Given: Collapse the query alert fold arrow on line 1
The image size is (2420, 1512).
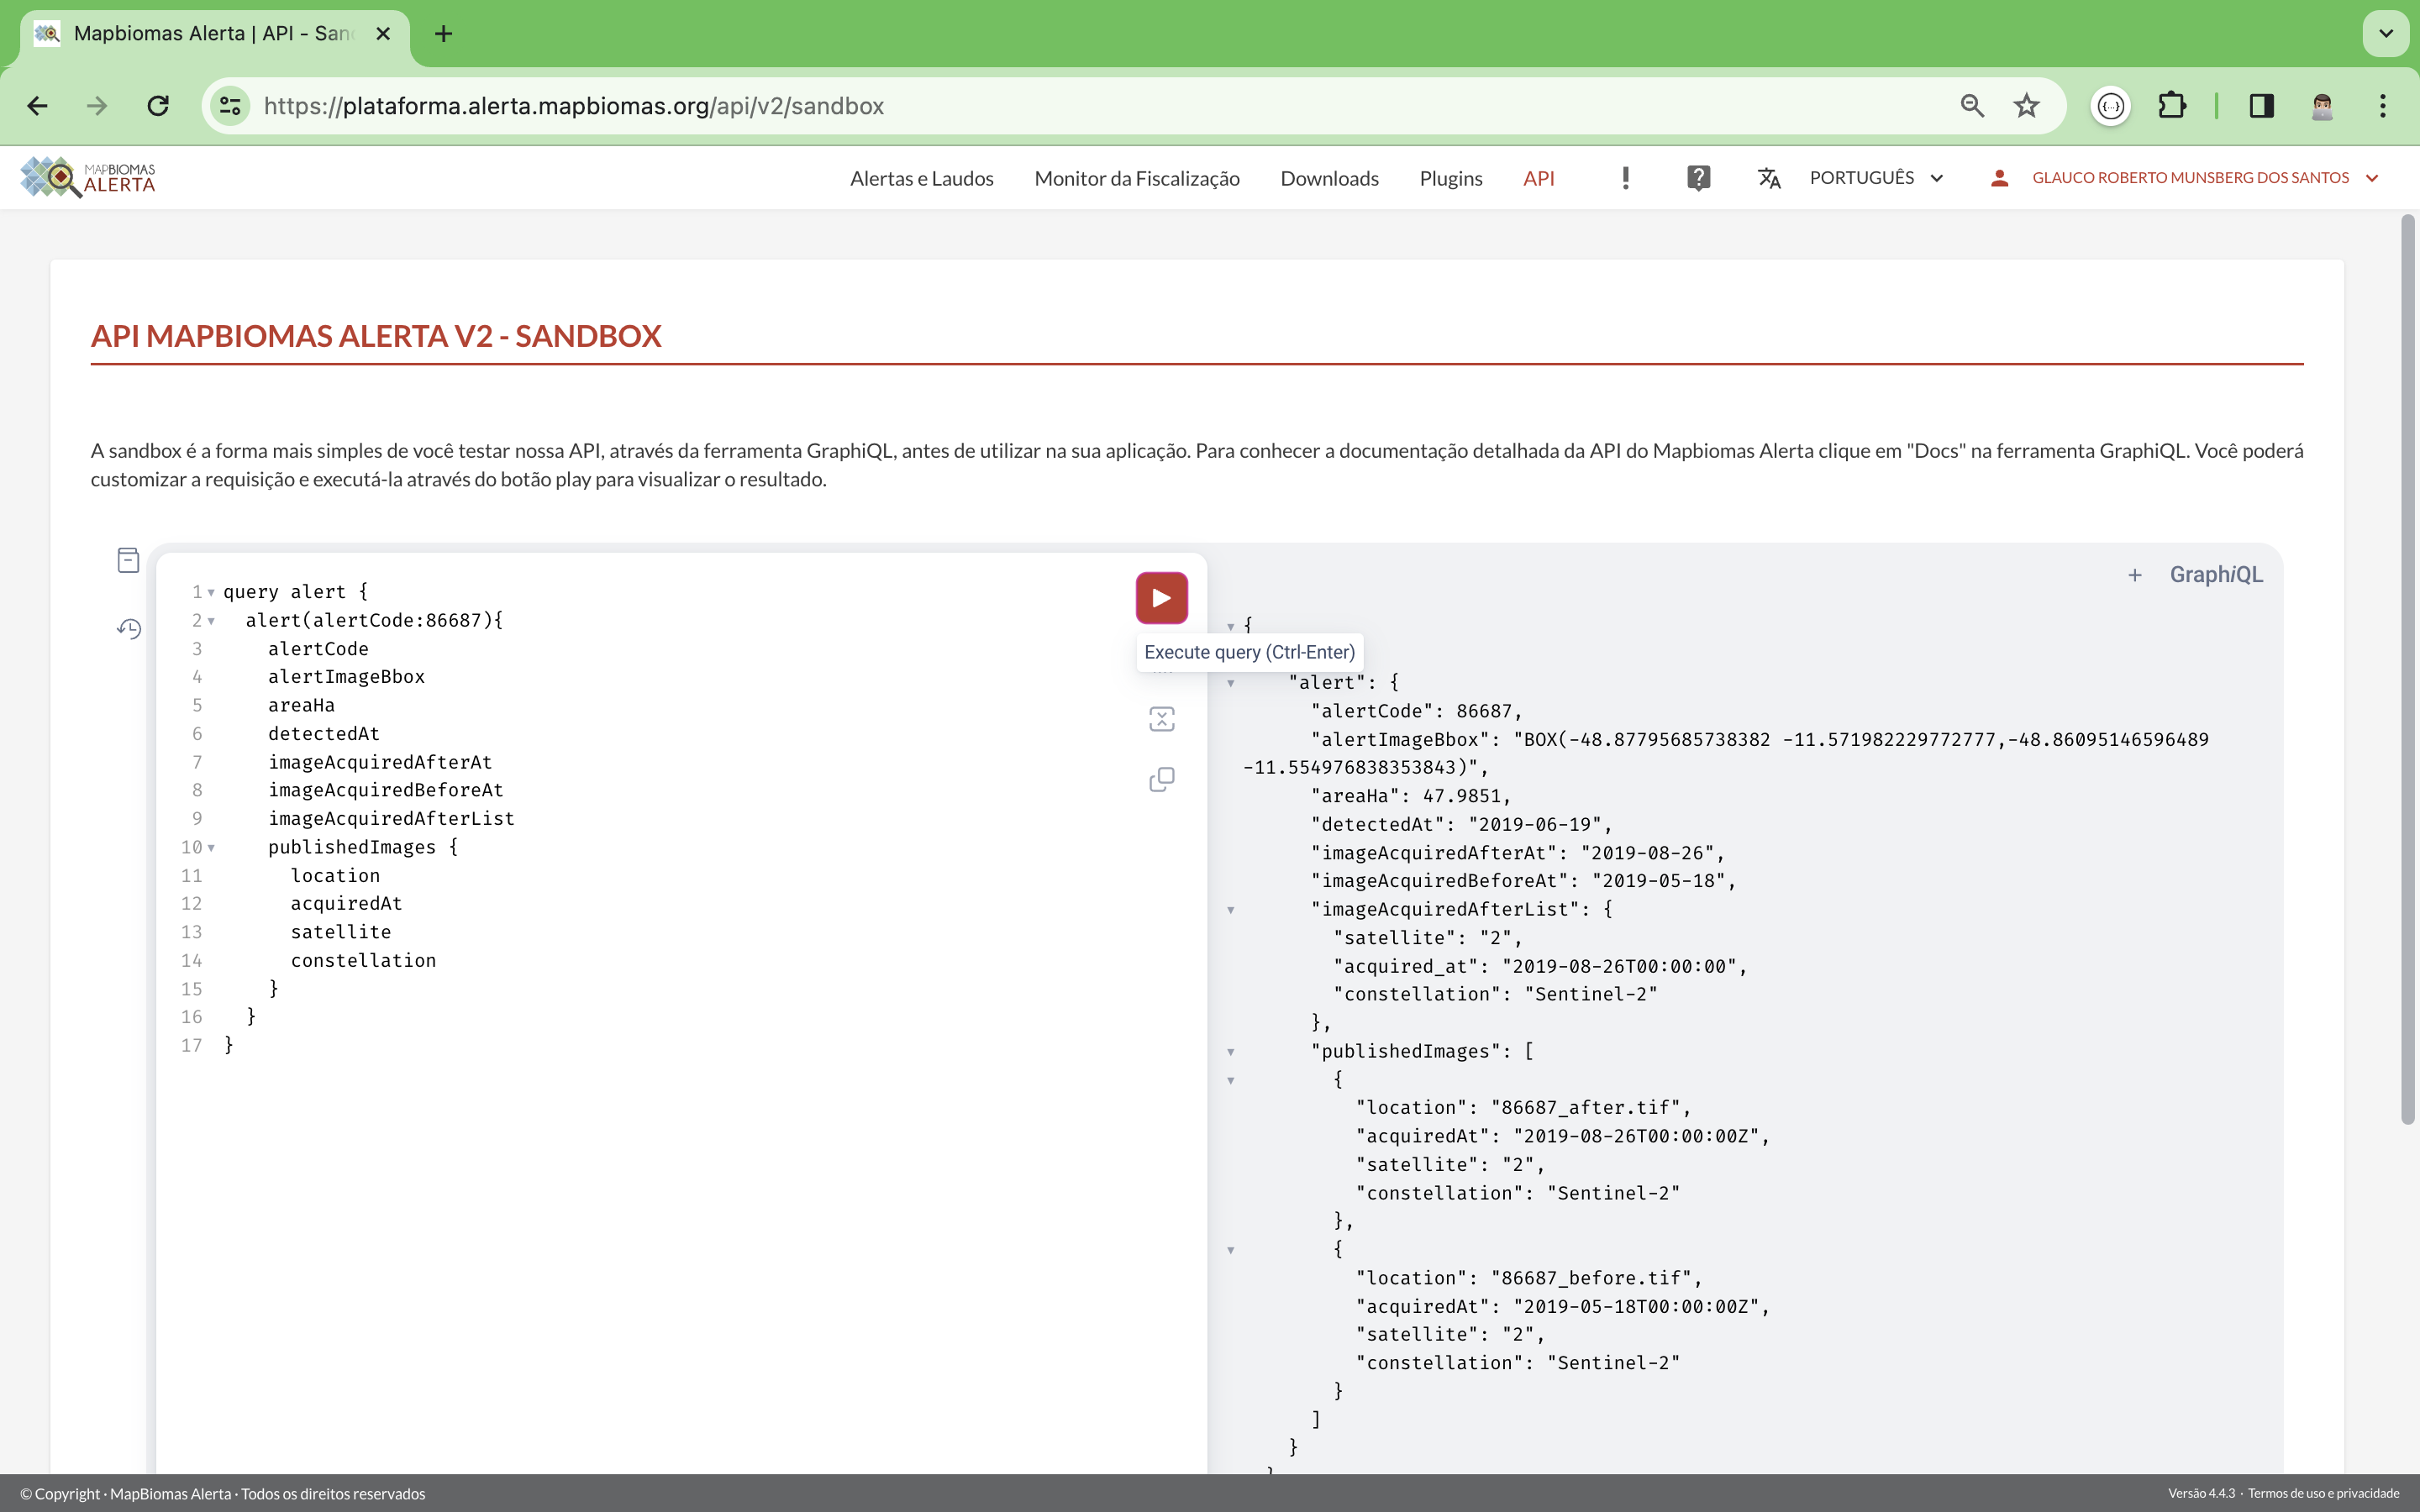Looking at the screenshot, I should 211,593.
